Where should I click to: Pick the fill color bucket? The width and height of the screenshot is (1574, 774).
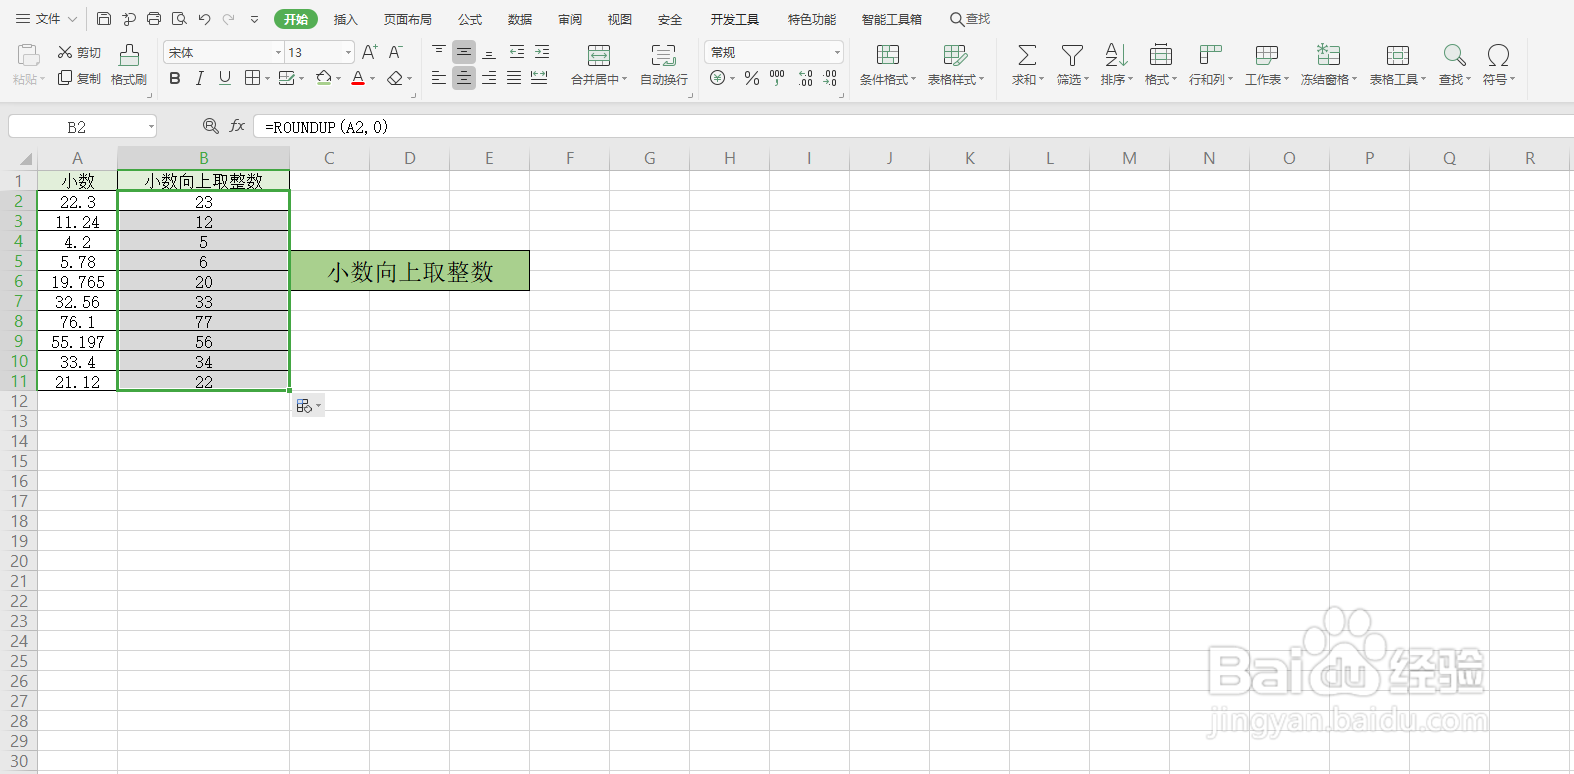click(323, 78)
